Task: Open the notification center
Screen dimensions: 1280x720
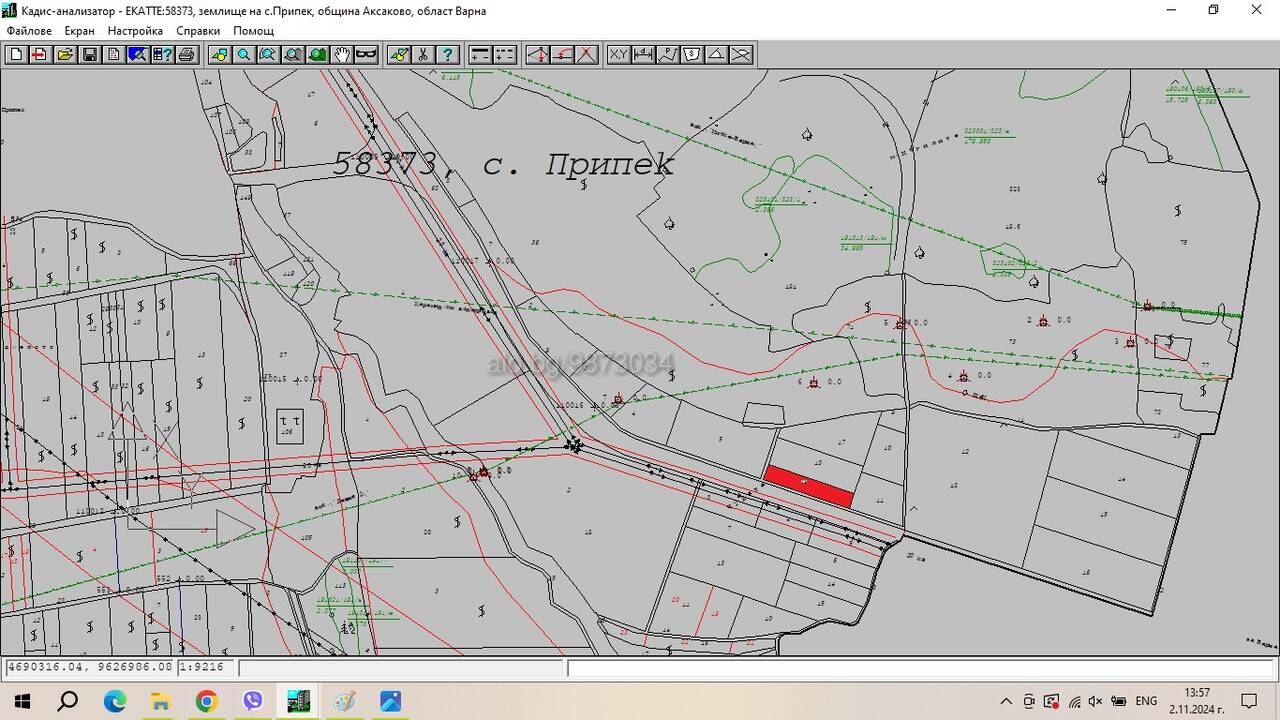Action: [x=1248, y=701]
